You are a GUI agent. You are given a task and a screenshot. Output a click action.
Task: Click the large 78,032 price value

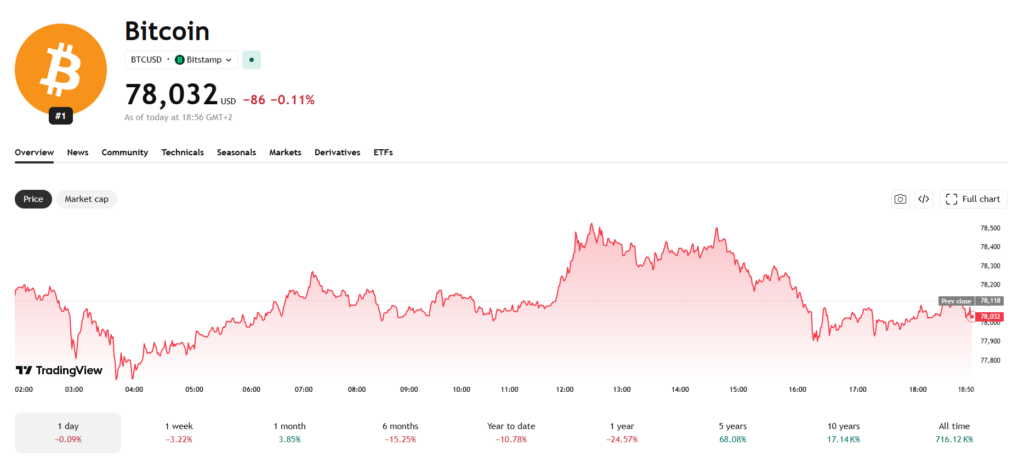coord(171,94)
